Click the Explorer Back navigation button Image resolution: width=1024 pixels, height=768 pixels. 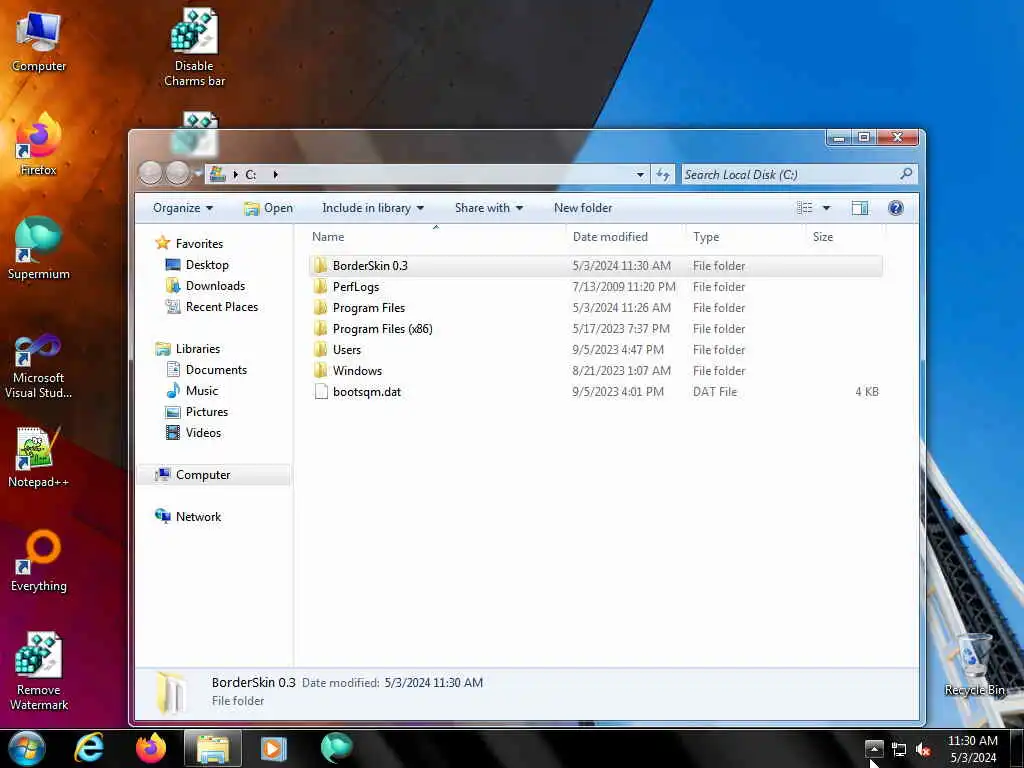tap(150, 173)
